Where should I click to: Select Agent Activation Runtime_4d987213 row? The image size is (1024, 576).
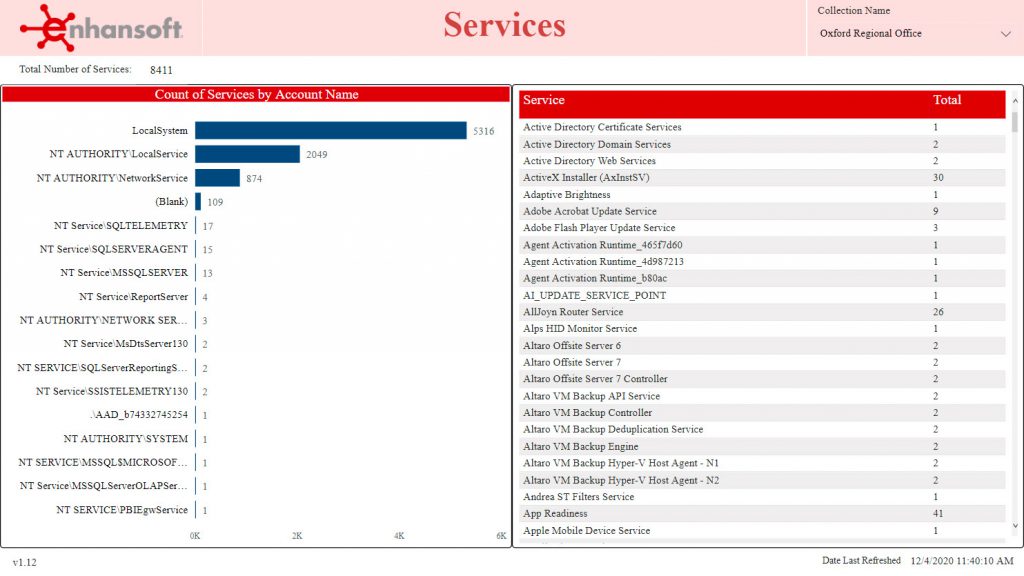coord(762,261)
